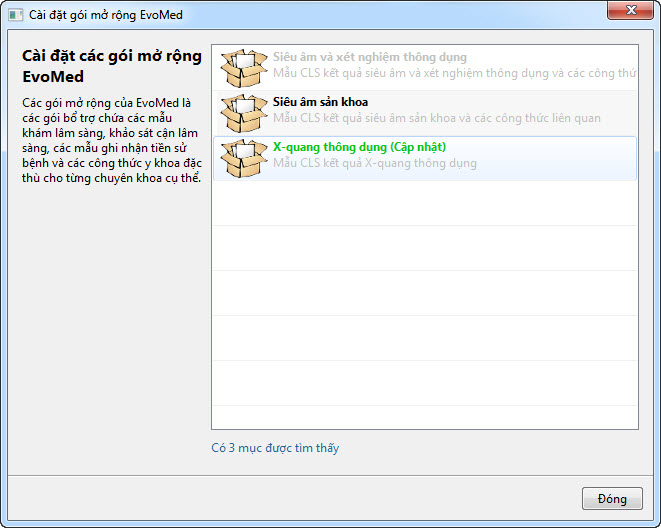Screen dimensions: 661x528
Task: Click the cut-off description about xét nghiệm thông dụng
Action: click(x=454, y=73)
